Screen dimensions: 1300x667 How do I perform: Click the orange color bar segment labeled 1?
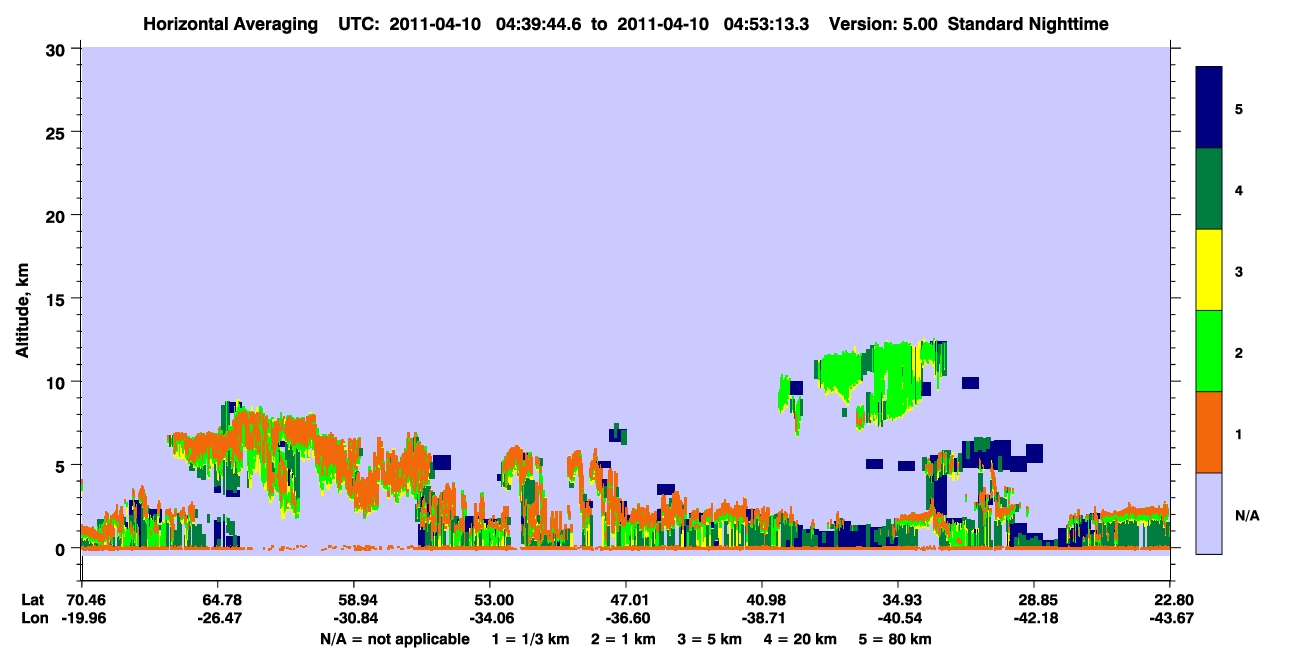1209,432
